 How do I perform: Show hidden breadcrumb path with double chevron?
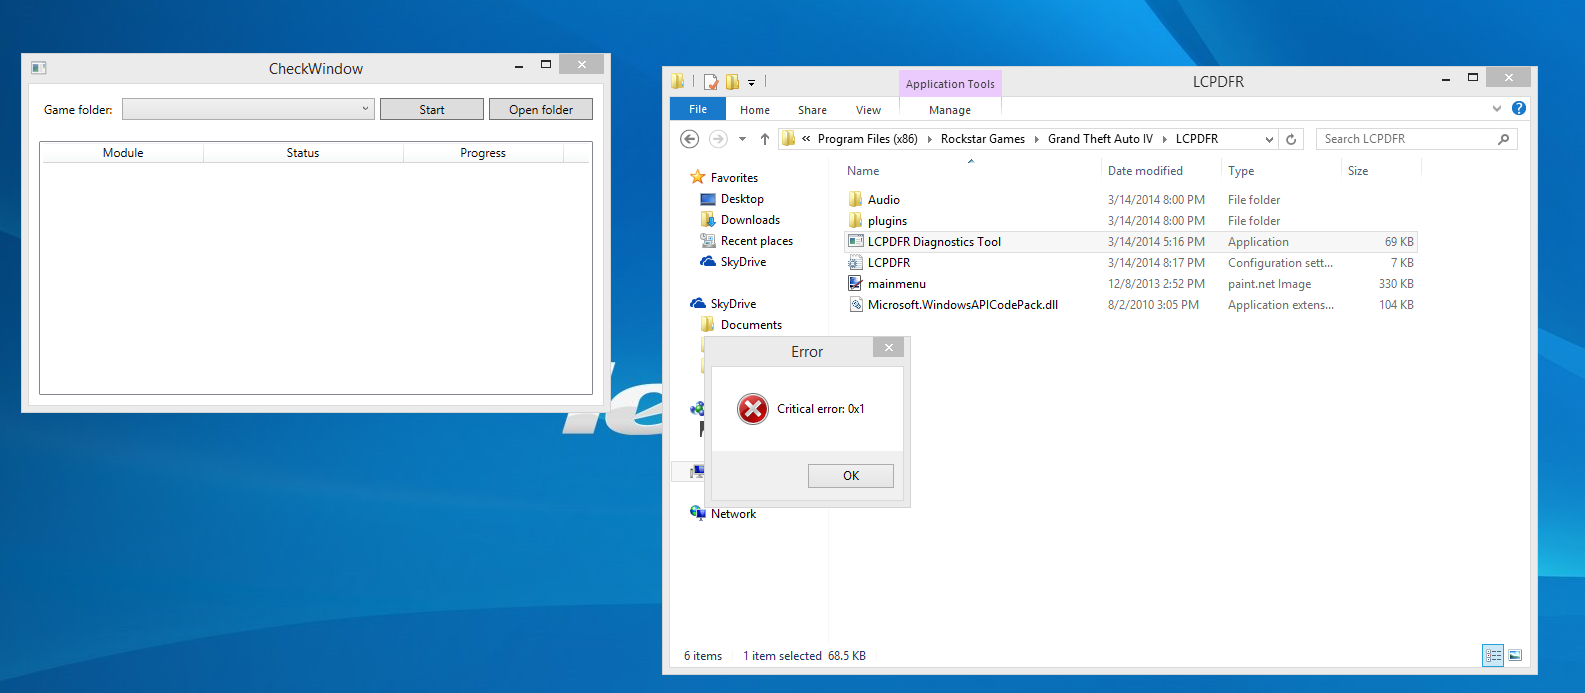point(806,139)
